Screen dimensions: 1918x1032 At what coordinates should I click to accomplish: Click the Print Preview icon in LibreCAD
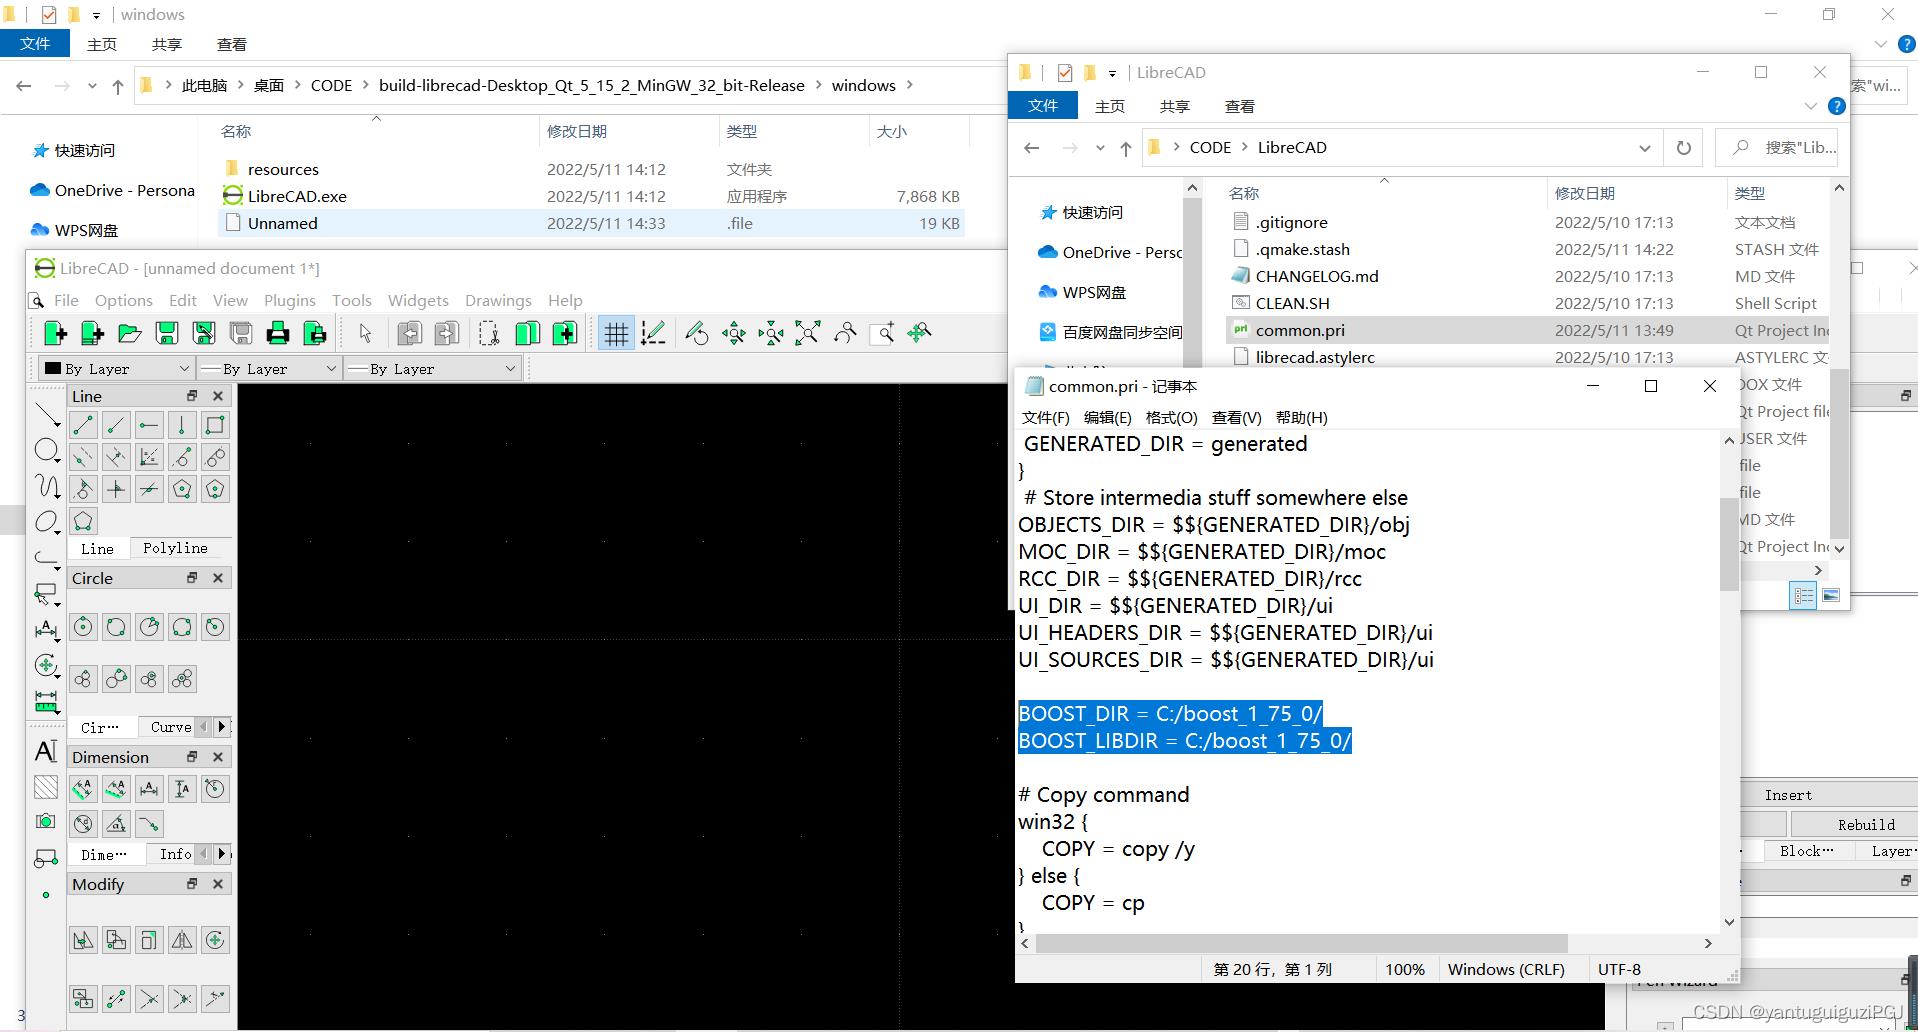pyautogui.click(x=315, y=333)
